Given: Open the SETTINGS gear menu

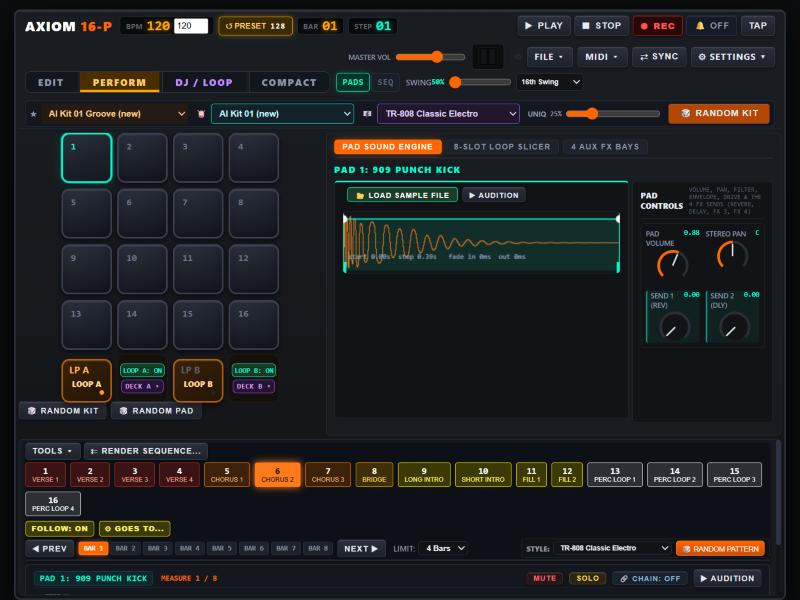Looking at the screenshot, I should pos(732,57).
